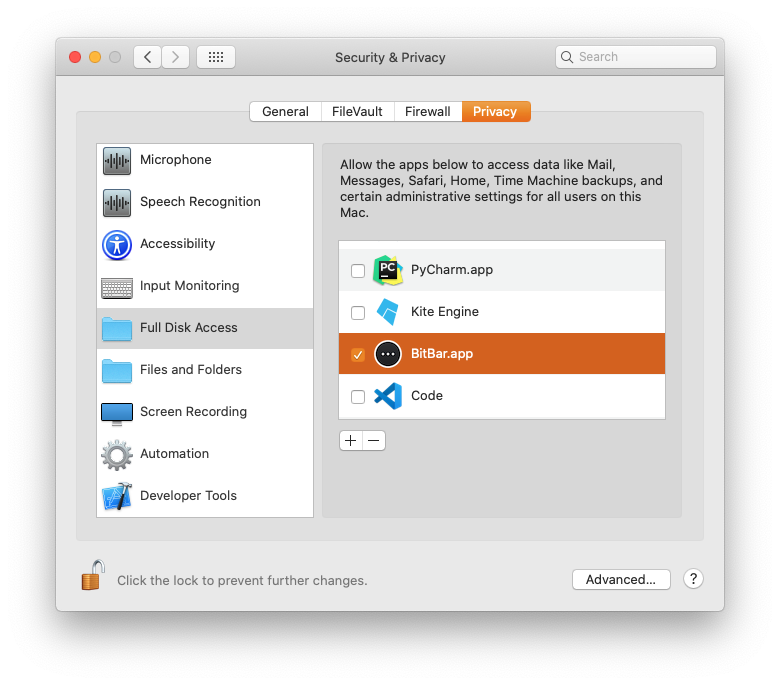Viewport: 780px width, 685px height.
Task: Go forward with the right arrow
Action: [x=175, y=57]
